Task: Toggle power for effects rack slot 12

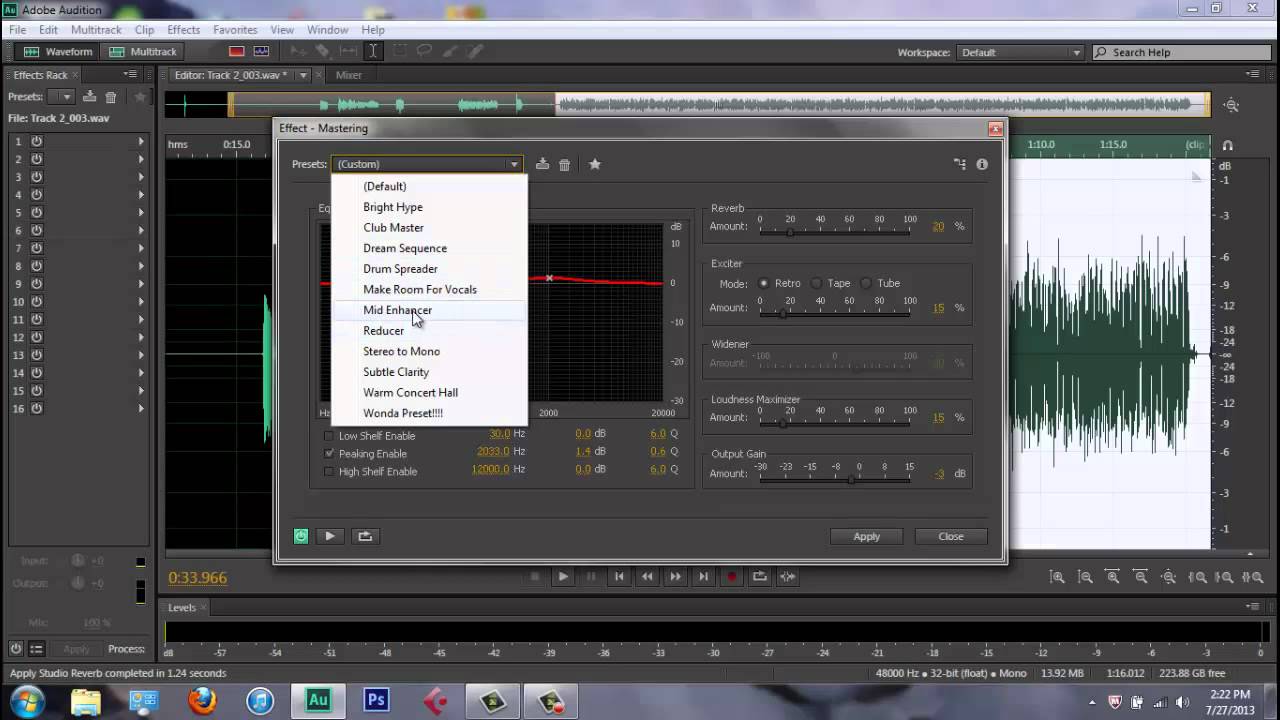Action: click(x=37, y=337)
